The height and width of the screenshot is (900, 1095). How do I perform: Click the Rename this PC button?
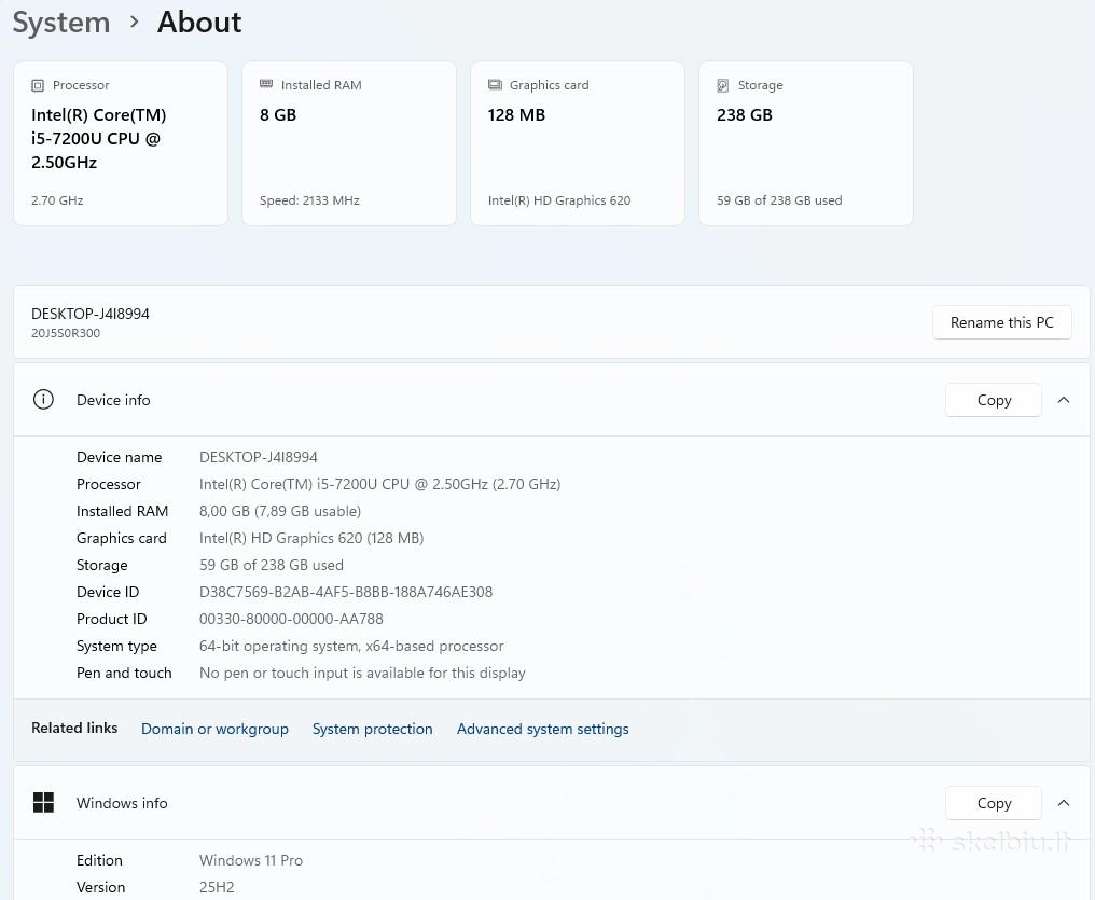click(x=1001, y=323)
